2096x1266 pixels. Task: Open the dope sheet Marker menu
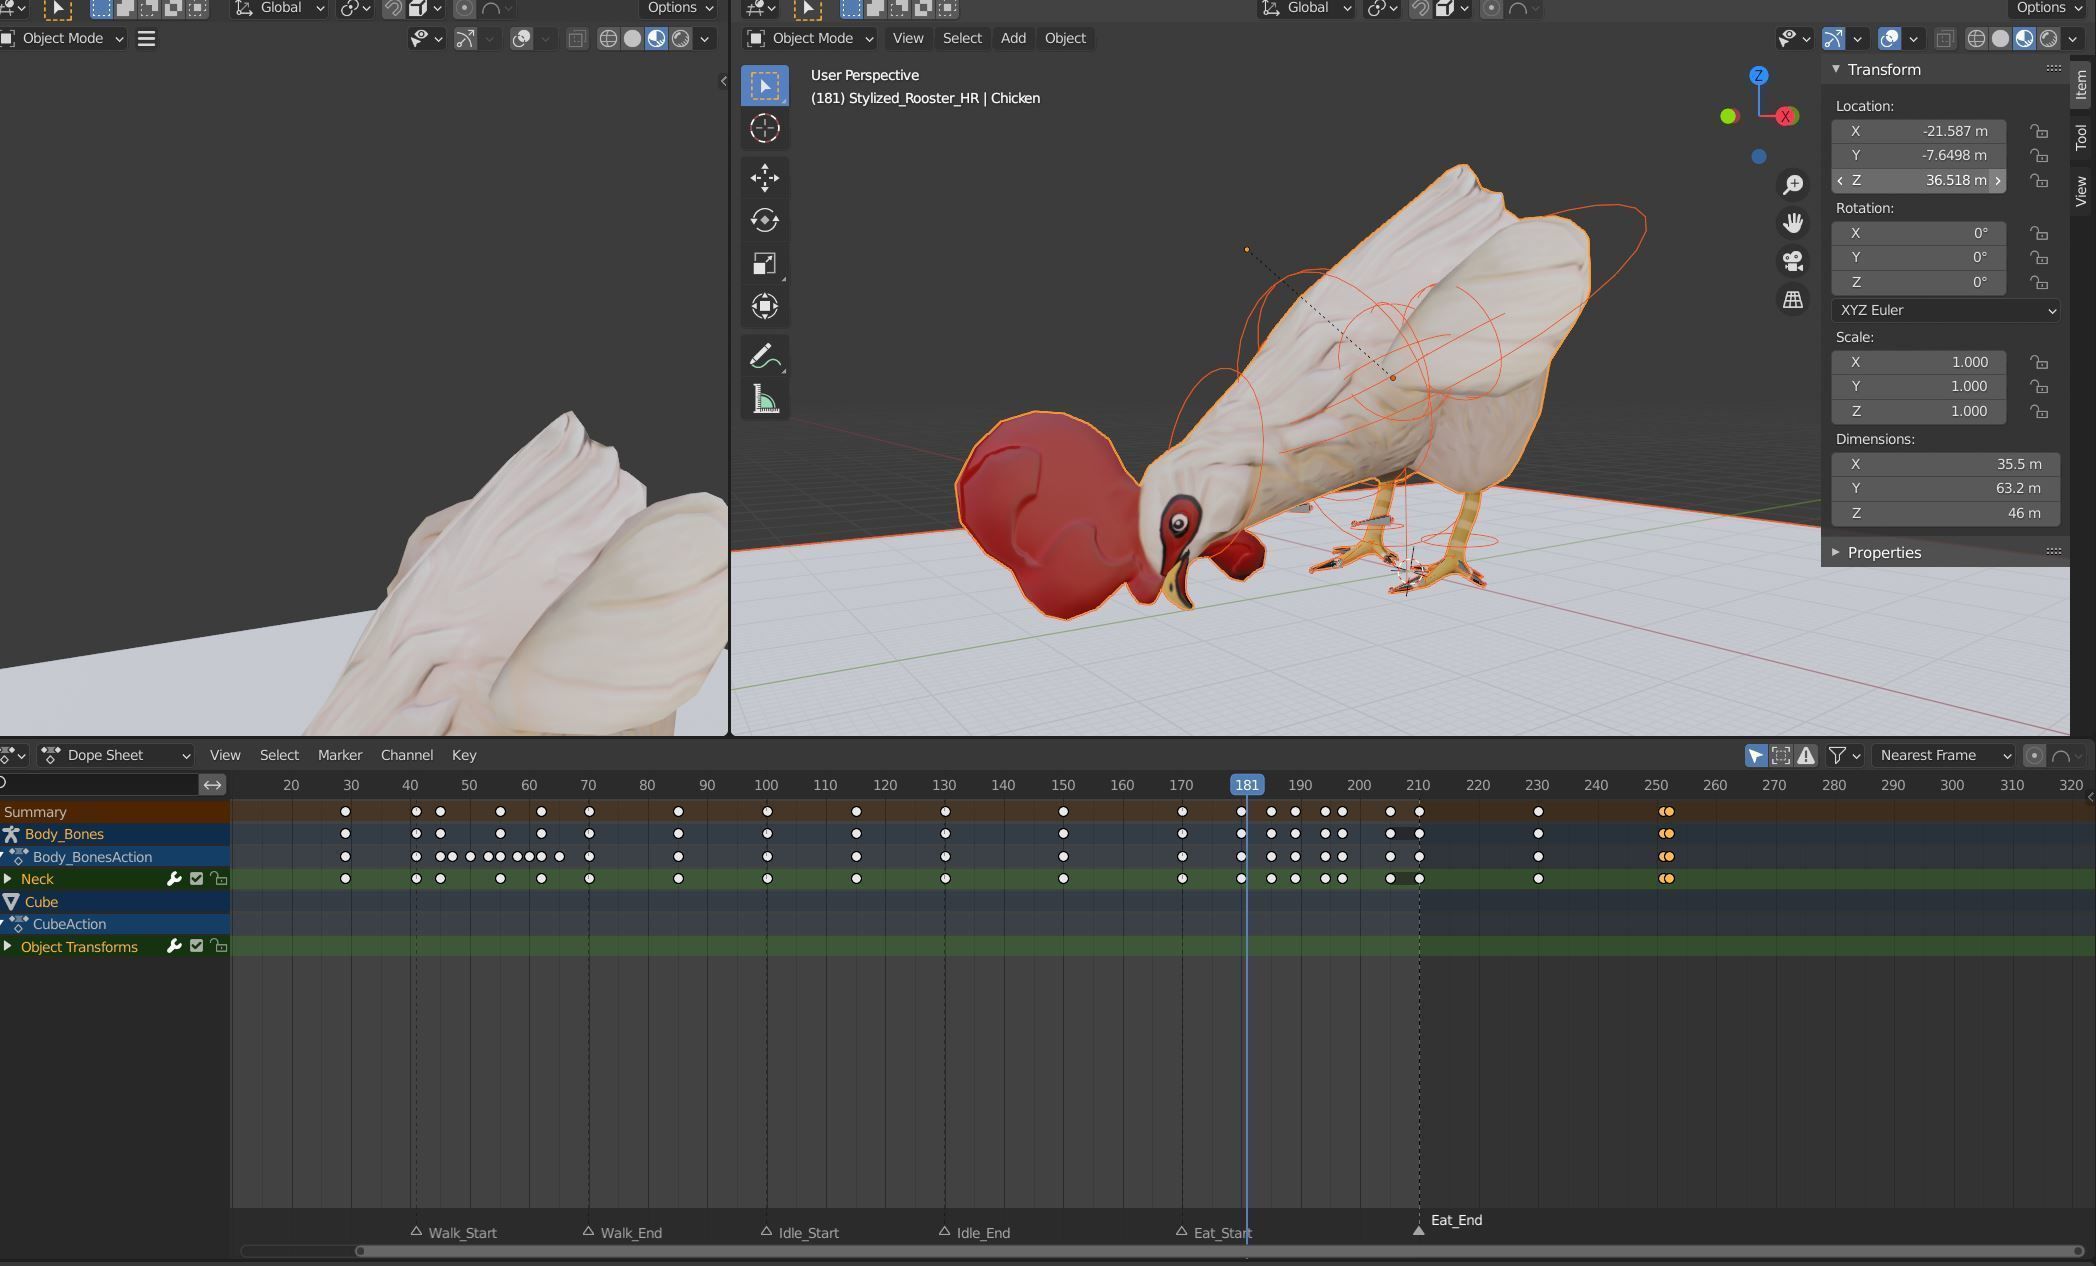pos(340,755)
